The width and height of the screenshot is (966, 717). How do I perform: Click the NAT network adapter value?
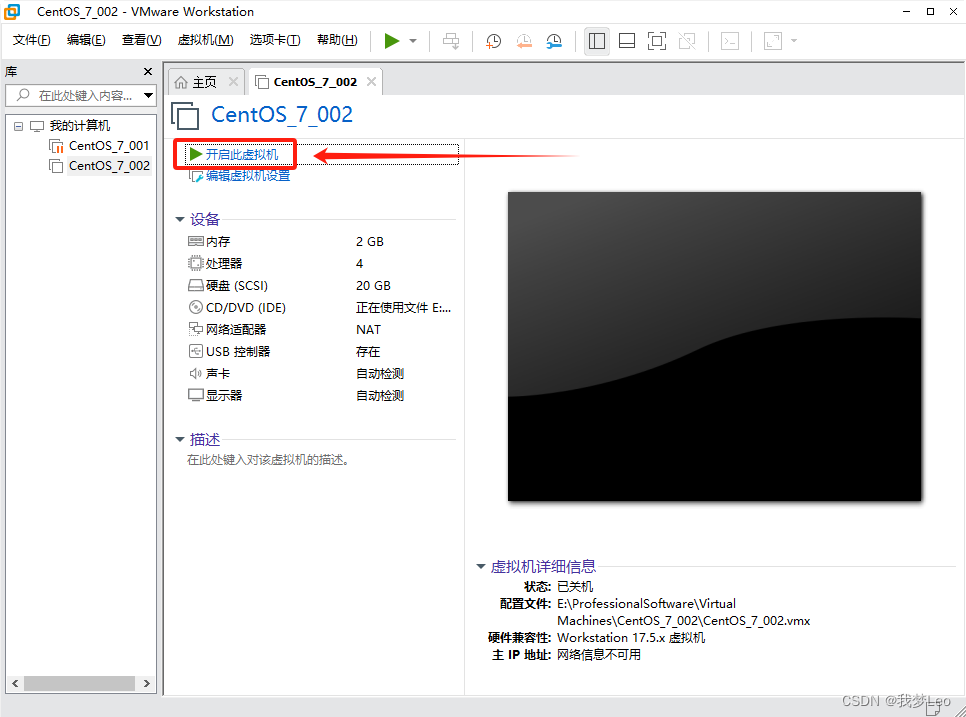[368, 330]
